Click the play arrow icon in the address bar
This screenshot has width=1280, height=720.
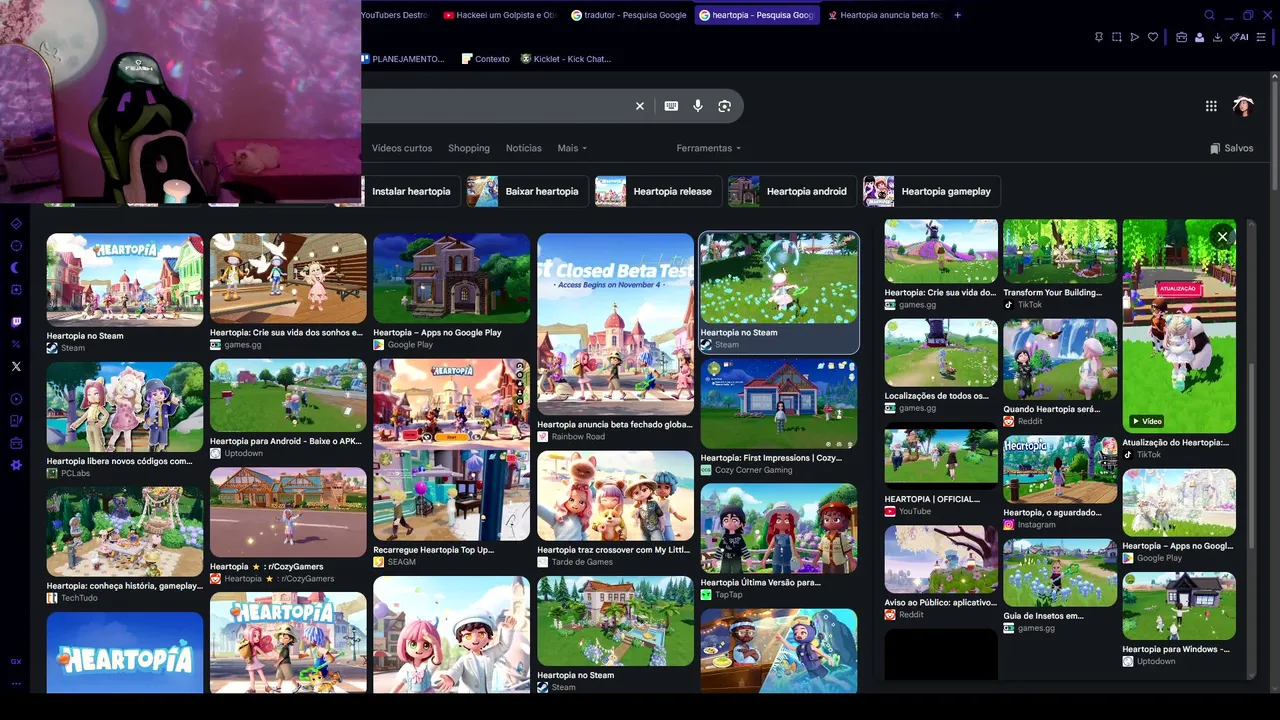click(1135, 37)
